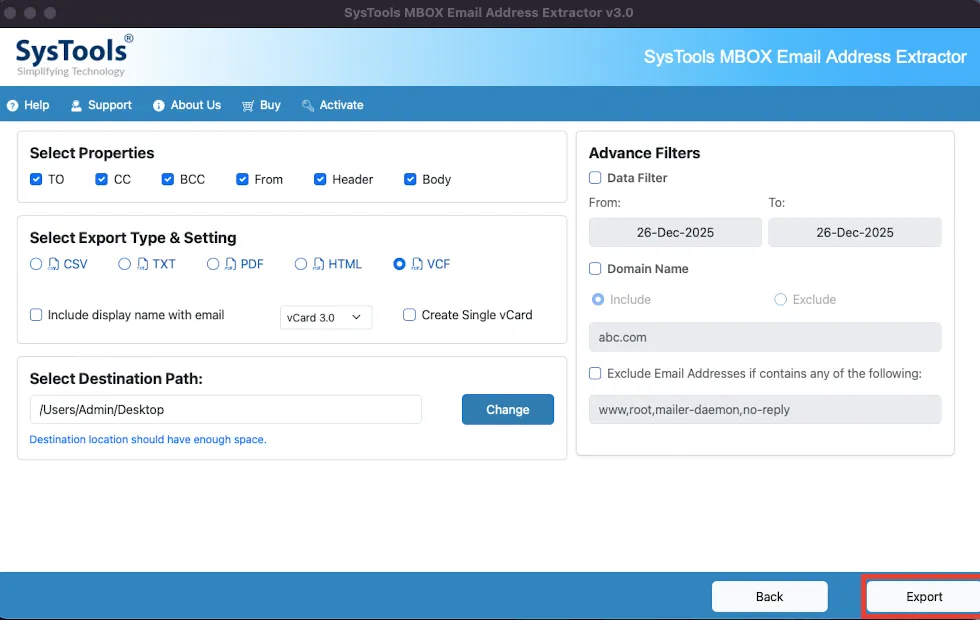Image resolution: width=980 pixels, height=620 pixels.
Task: Click the 'Advance Filters' heading
Action: pos(644,153)
